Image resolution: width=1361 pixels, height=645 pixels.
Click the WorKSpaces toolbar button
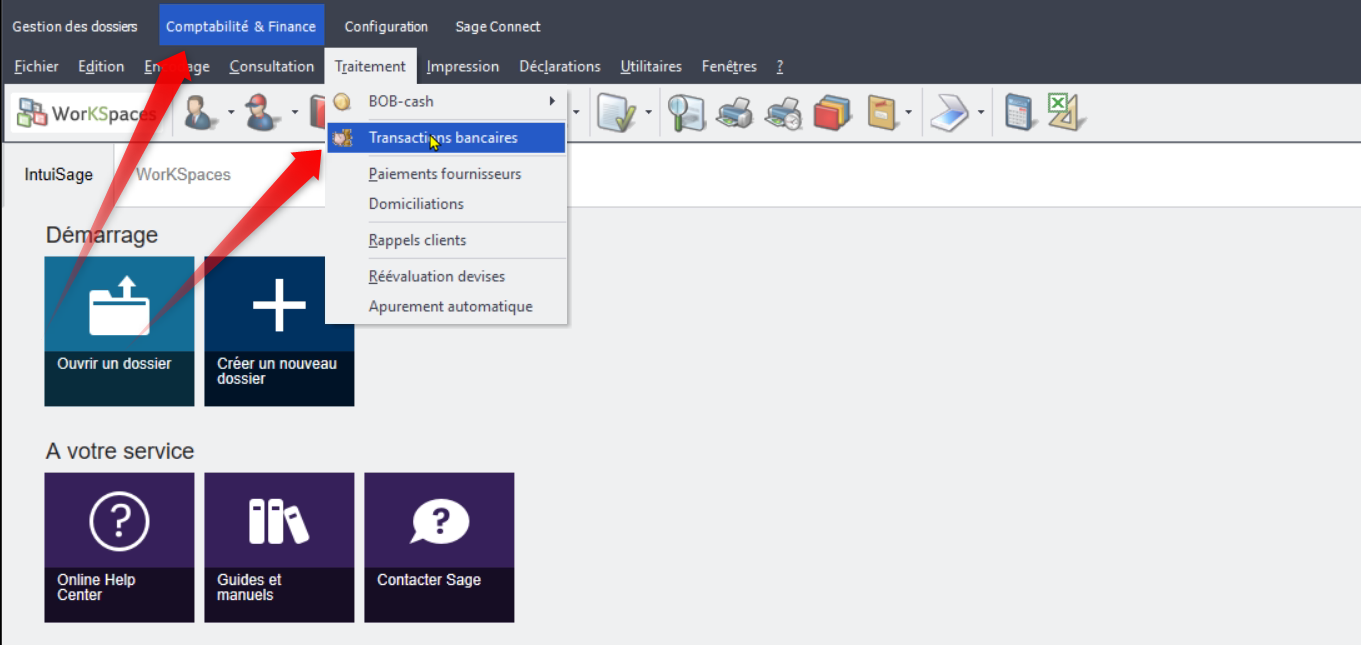coord(86,113)
